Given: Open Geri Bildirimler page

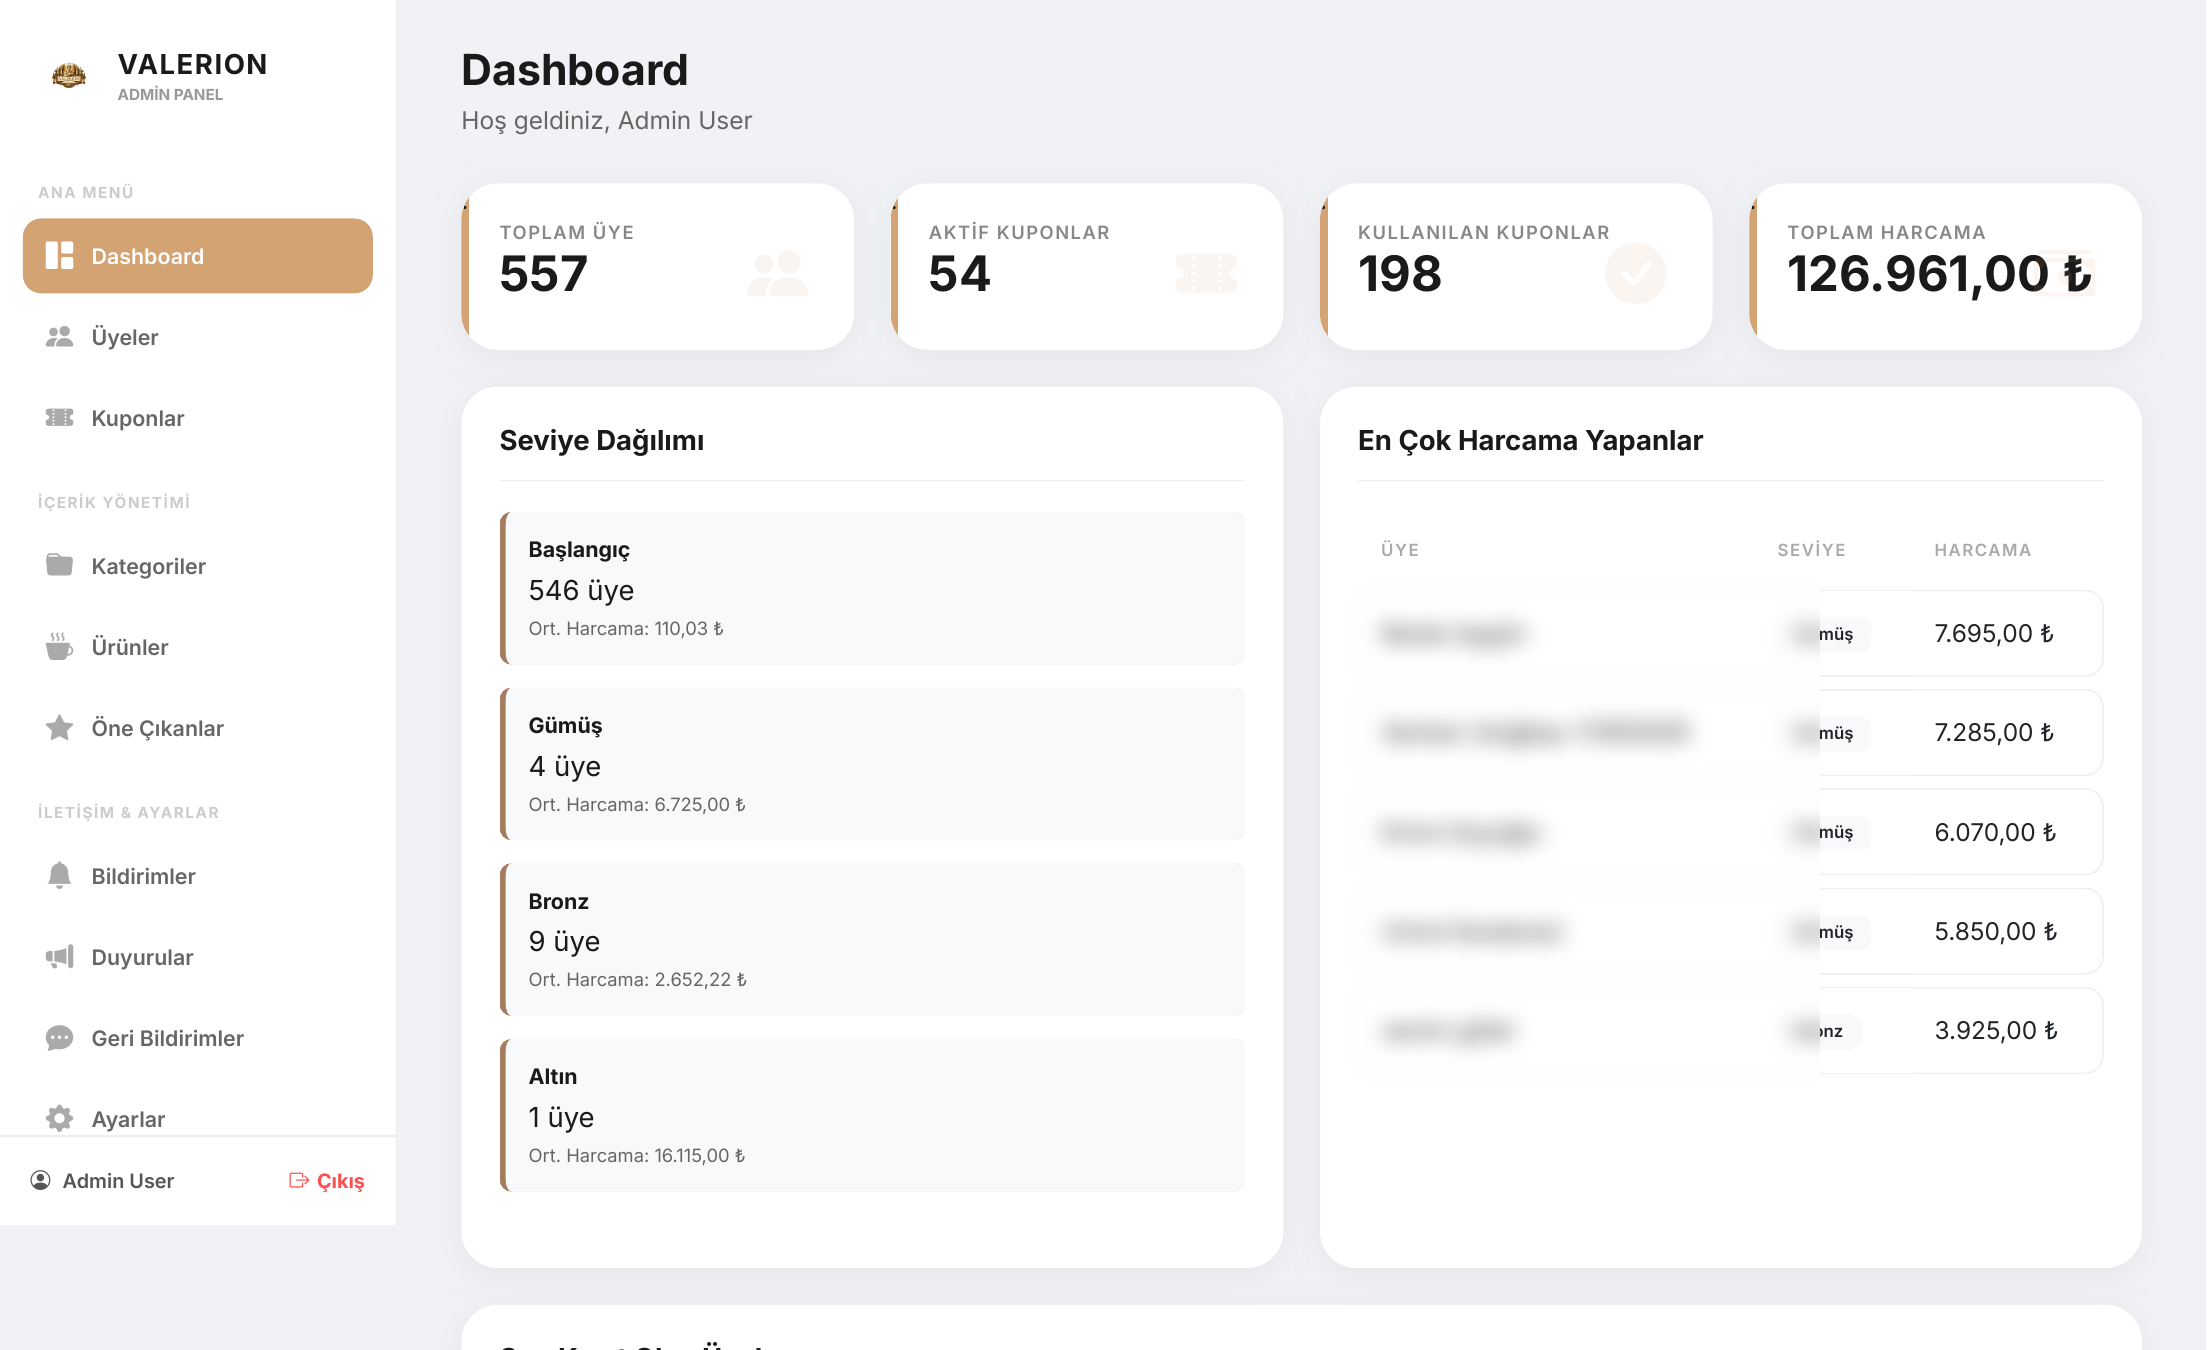Looking at the screenshot, I should [x=198, y=1038].
